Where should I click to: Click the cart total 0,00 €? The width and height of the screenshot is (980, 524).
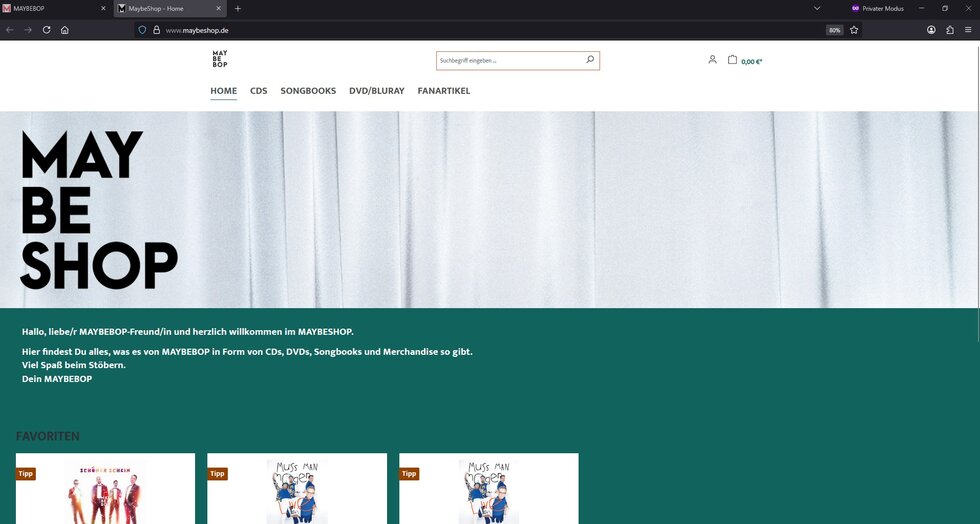(x=752, y=61)
